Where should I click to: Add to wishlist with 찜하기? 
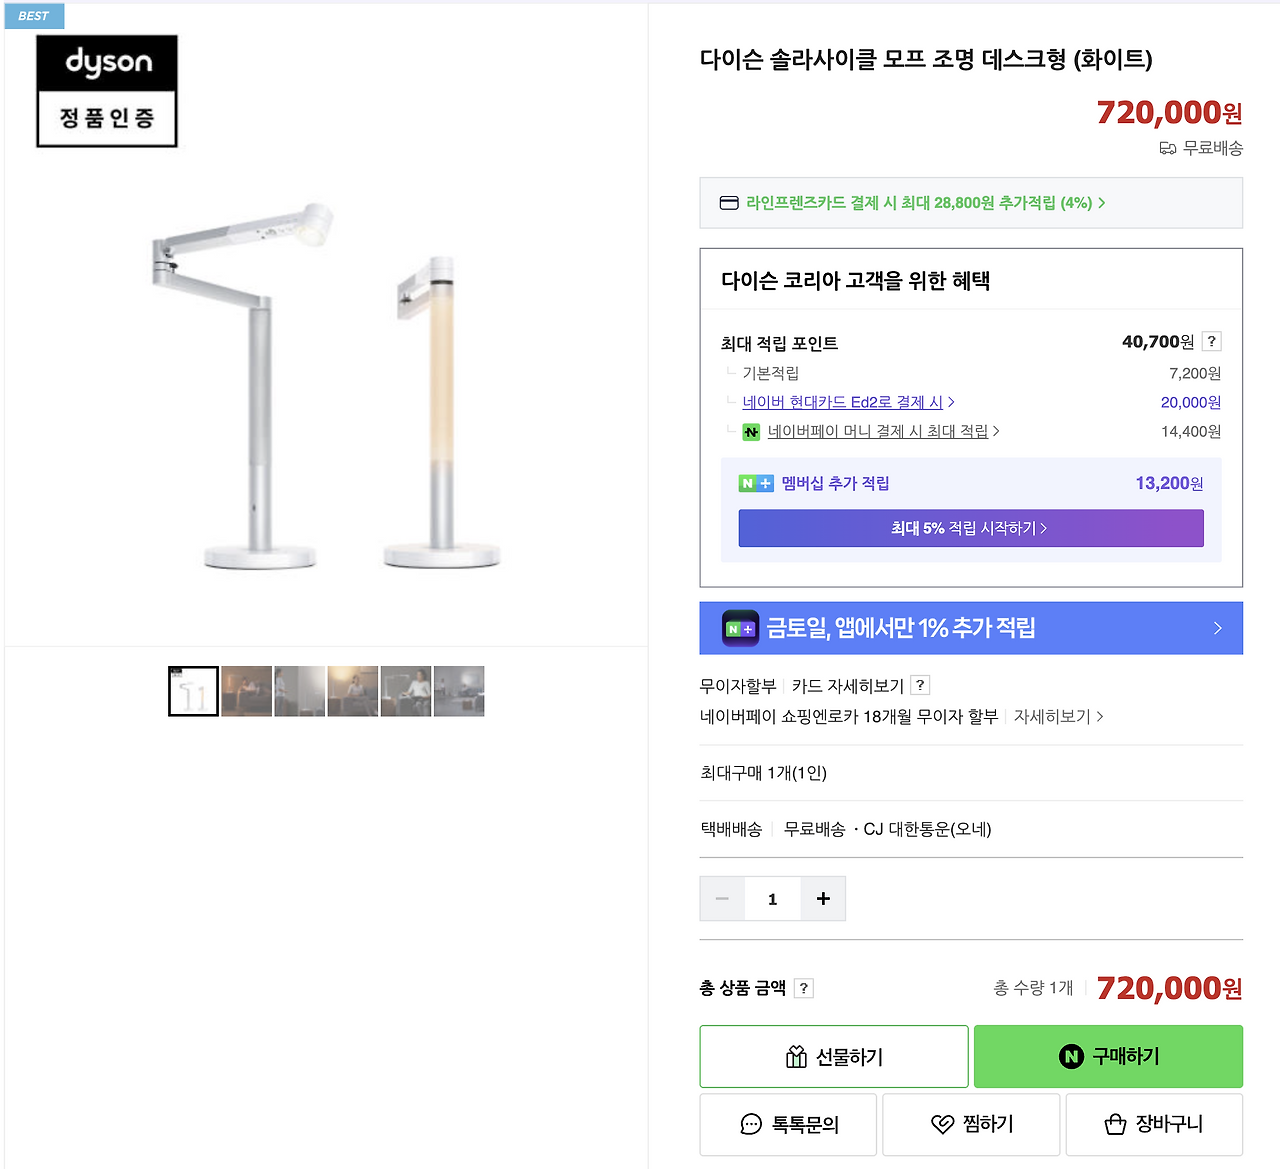pos(971,1124)
